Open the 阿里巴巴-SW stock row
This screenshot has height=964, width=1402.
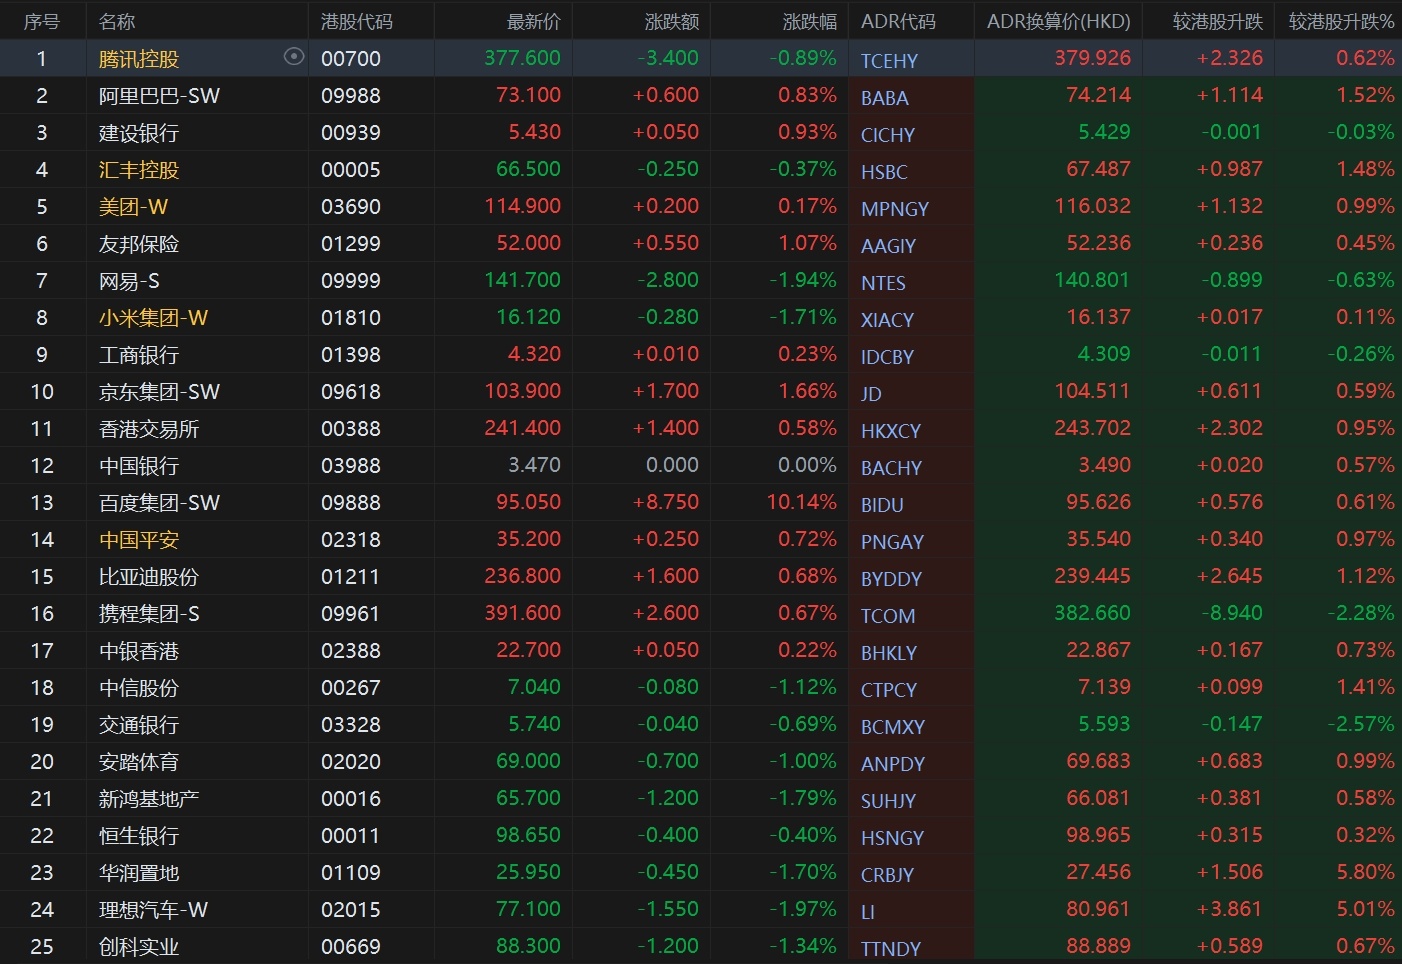coord(159,96)
